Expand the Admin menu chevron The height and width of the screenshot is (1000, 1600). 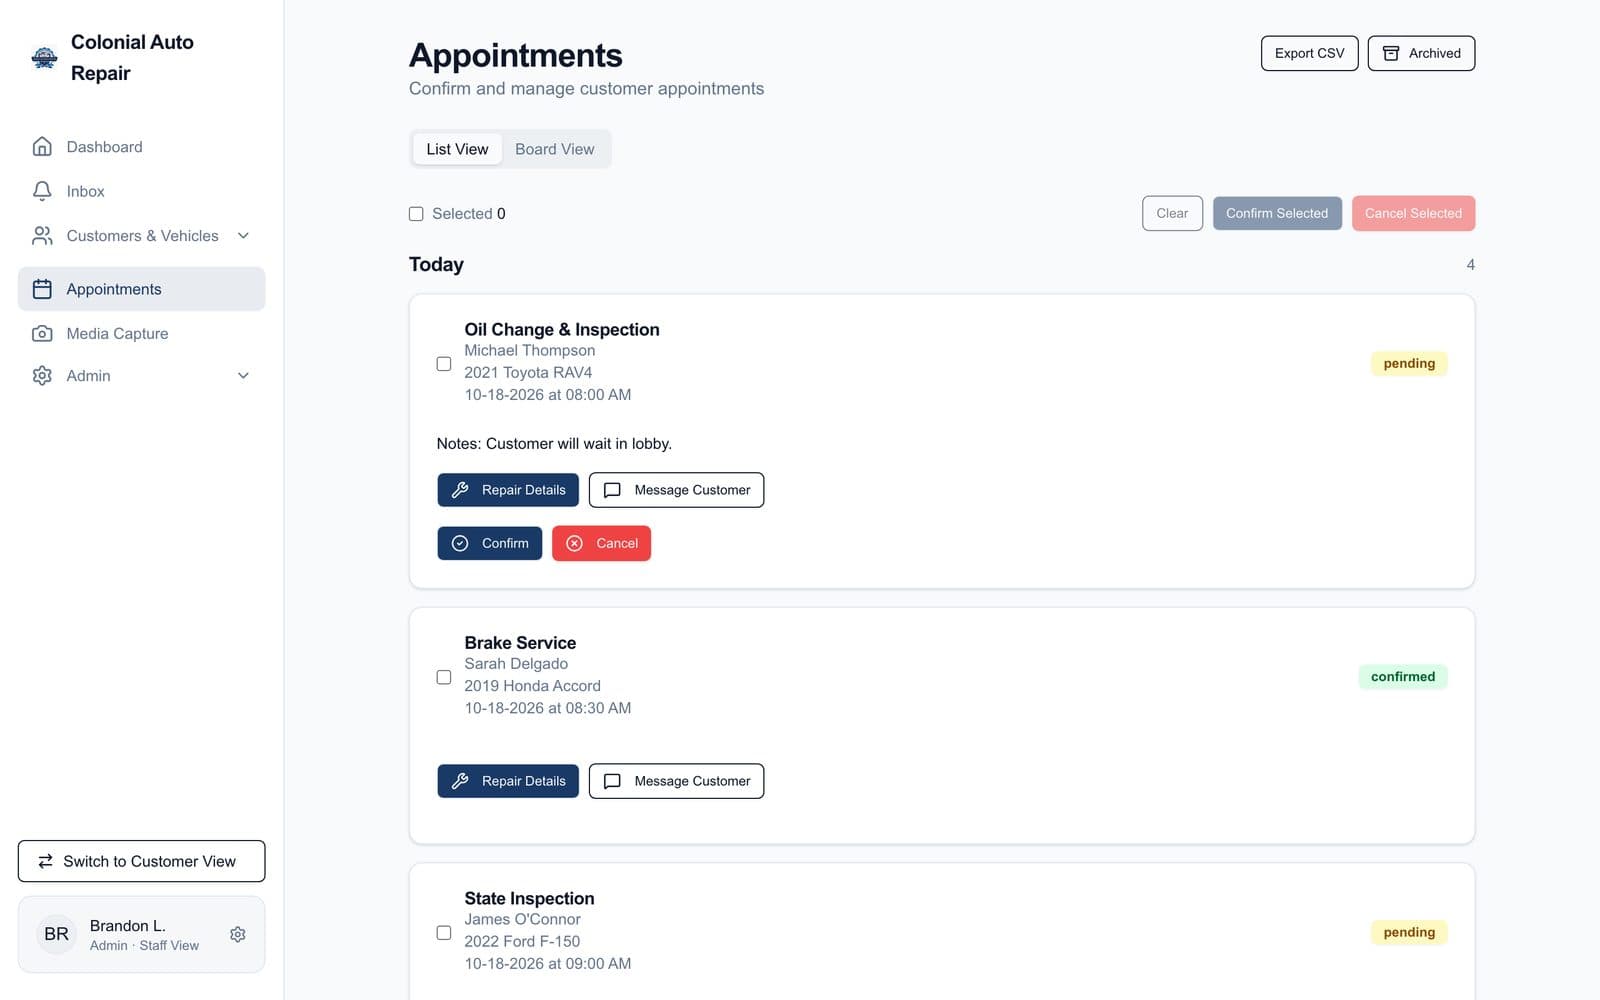tap(243, 376)
